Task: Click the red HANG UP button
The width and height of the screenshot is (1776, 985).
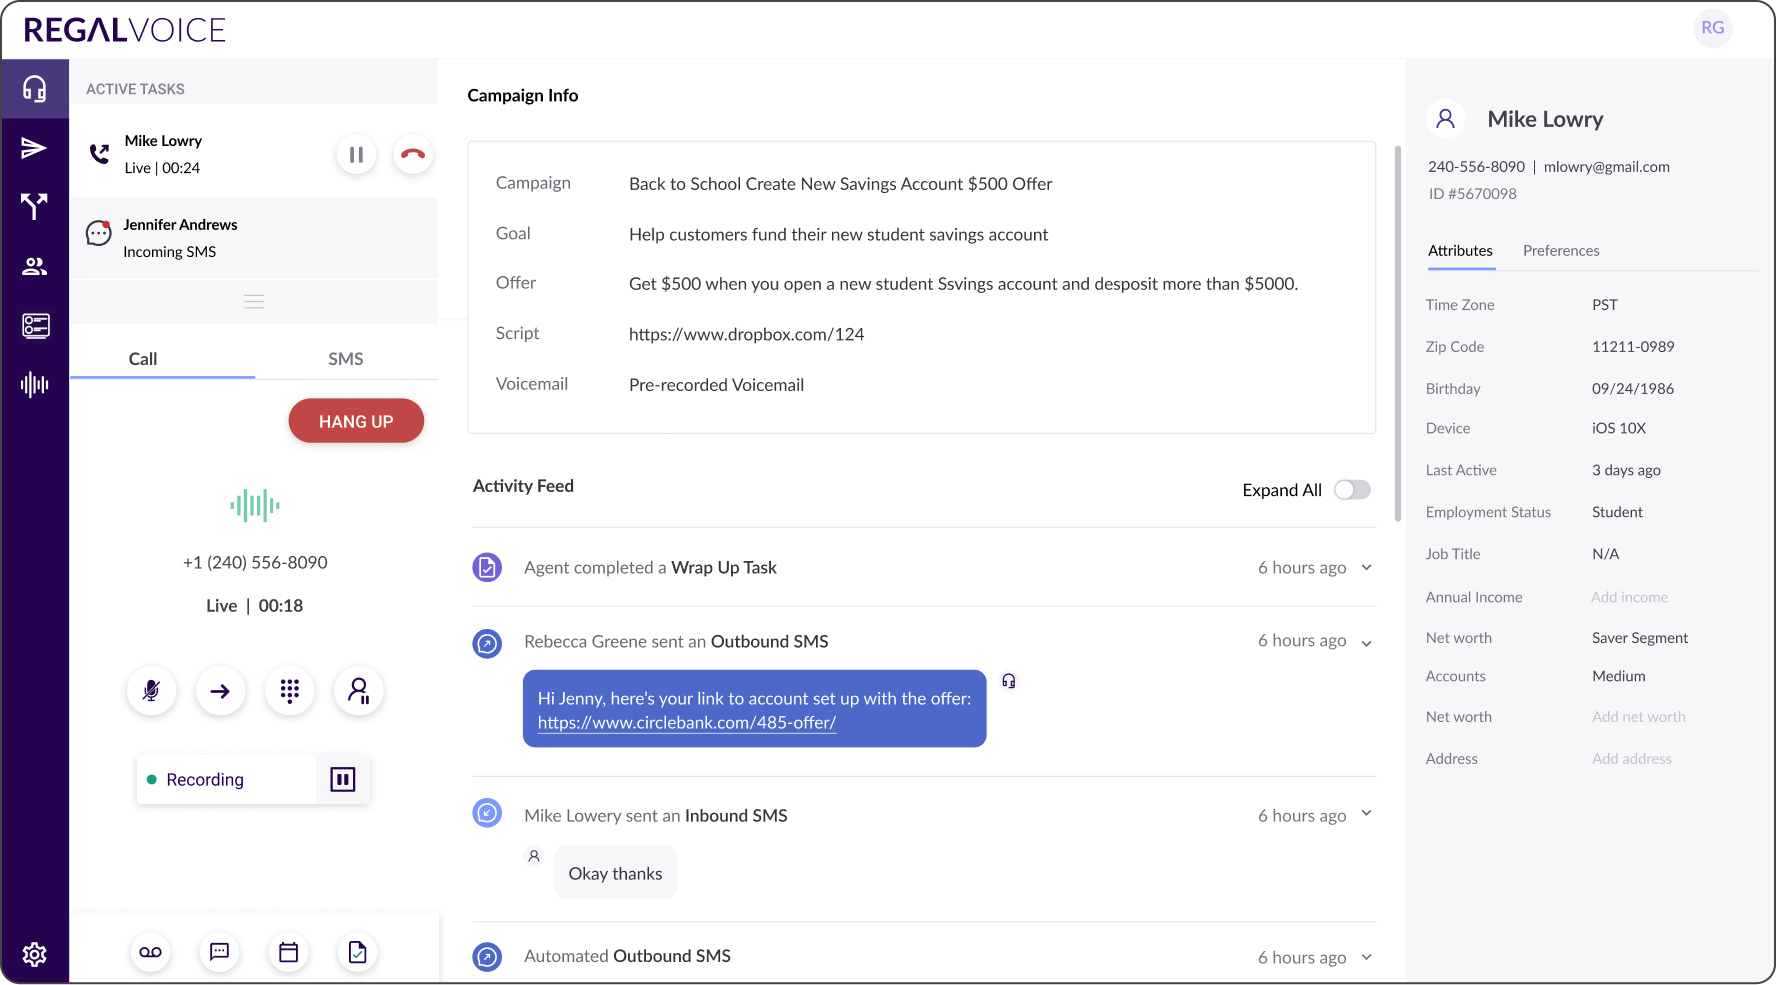Action: [356, 422]
